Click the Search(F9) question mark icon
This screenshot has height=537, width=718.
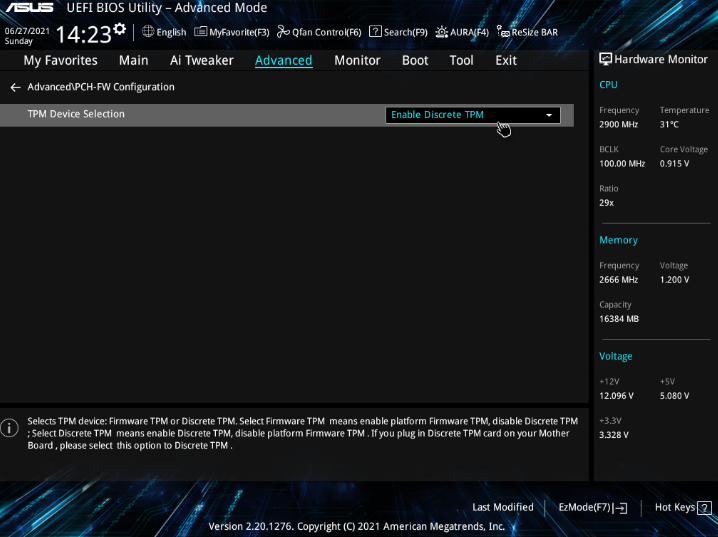pyautogui.click(x=375, y=32)
